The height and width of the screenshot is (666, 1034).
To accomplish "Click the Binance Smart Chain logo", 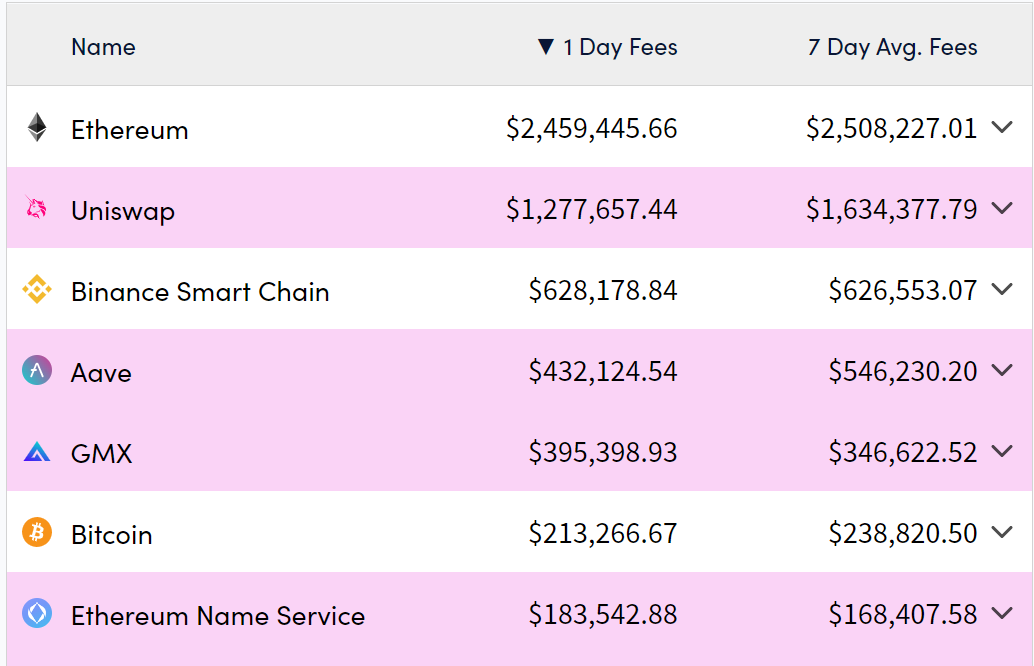I will [x=37, y=290].
